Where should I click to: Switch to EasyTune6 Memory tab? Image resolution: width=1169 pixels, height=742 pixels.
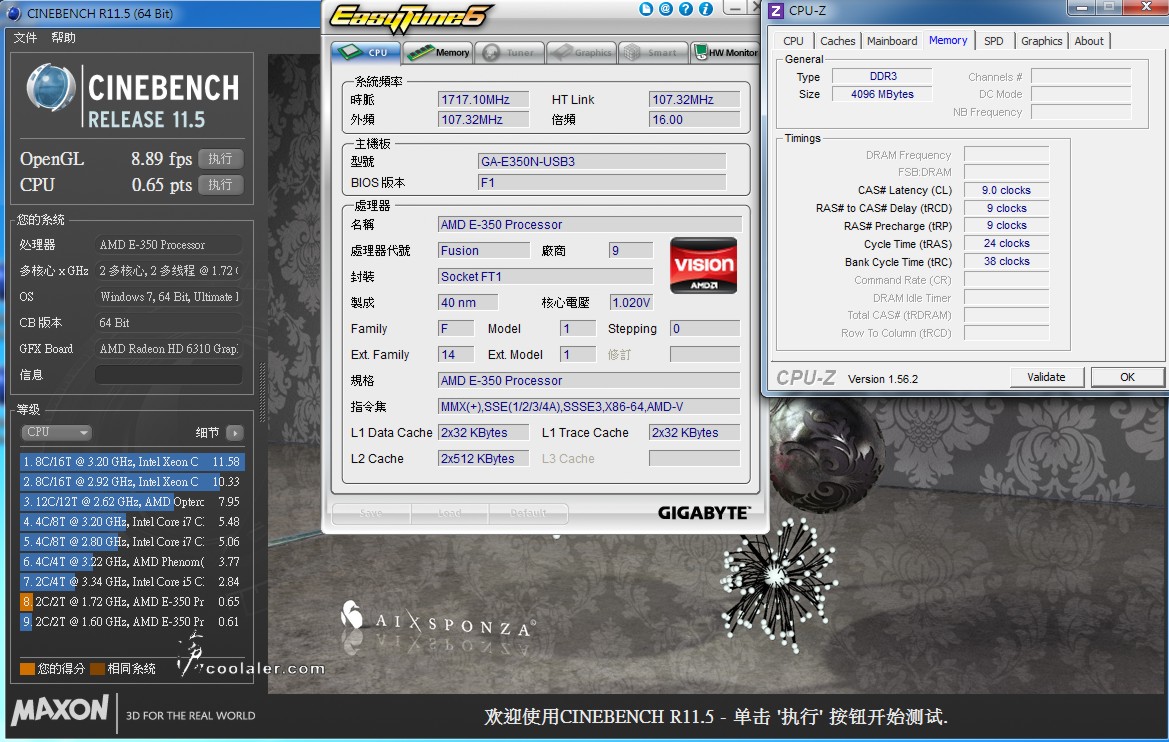tap(438, 52)
